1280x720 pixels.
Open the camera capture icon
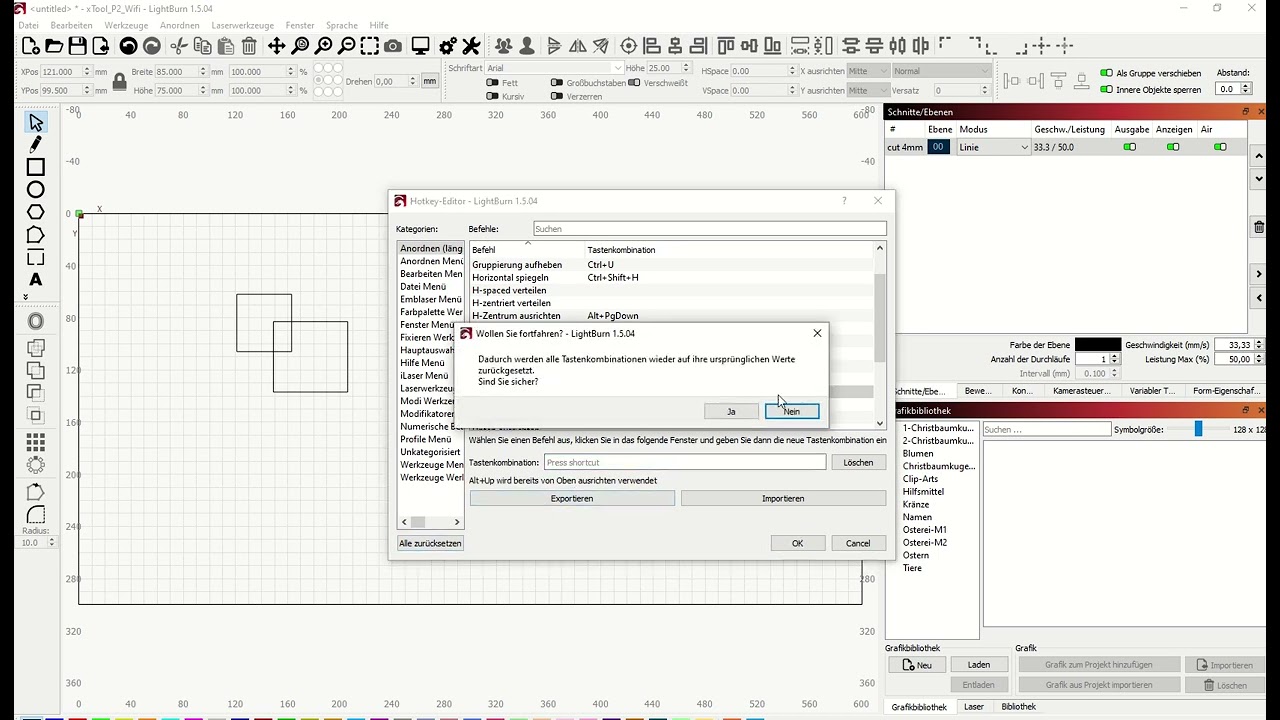(x=393, y=46)
